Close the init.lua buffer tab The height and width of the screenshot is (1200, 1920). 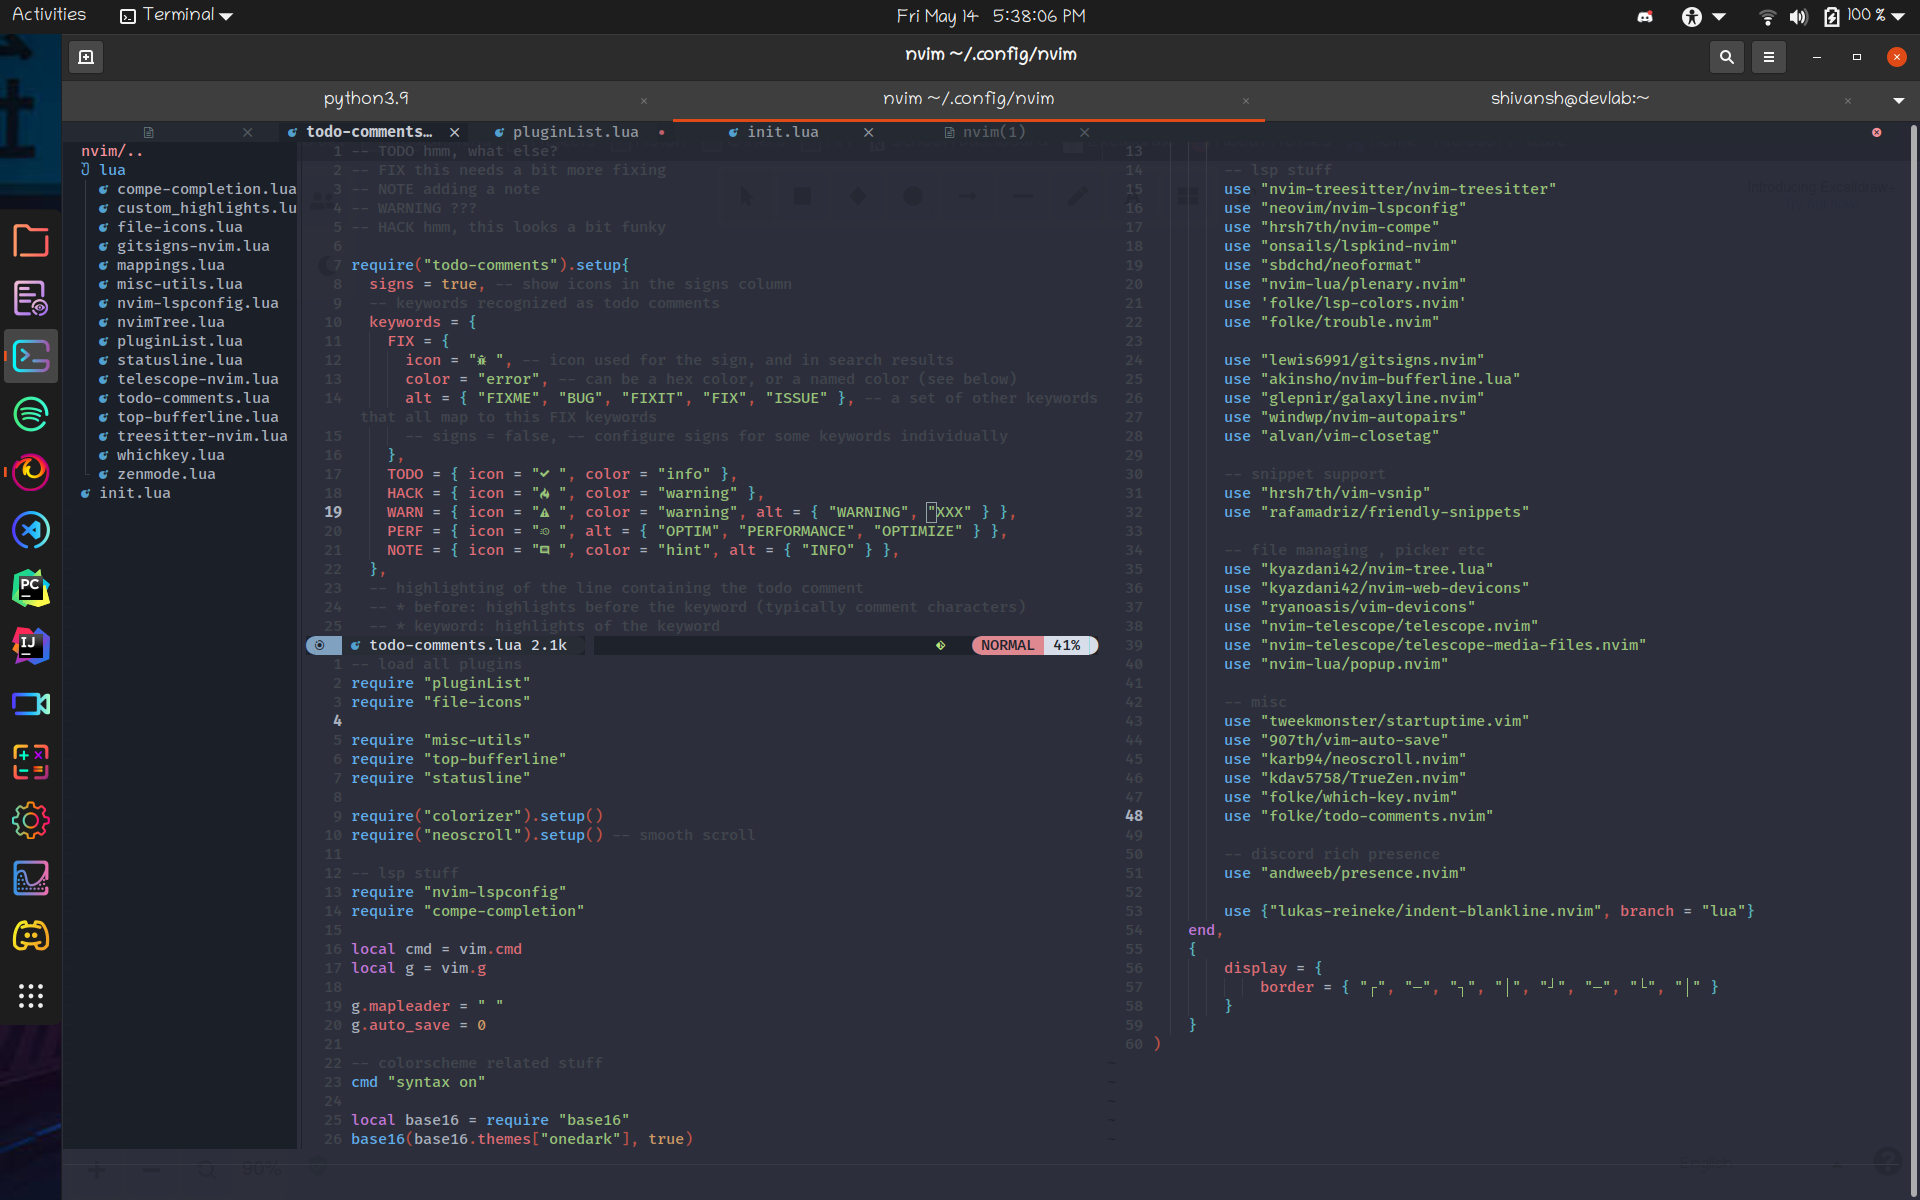(869, 131)
